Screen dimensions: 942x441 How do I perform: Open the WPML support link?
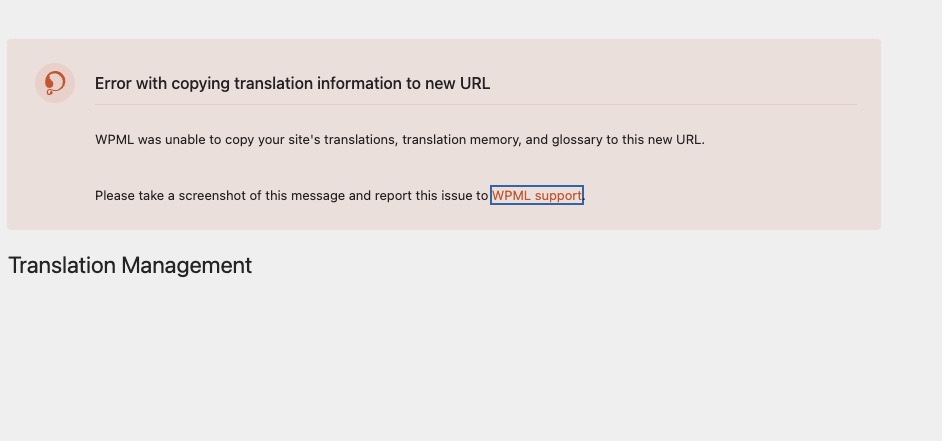click(x=536, y=195)
